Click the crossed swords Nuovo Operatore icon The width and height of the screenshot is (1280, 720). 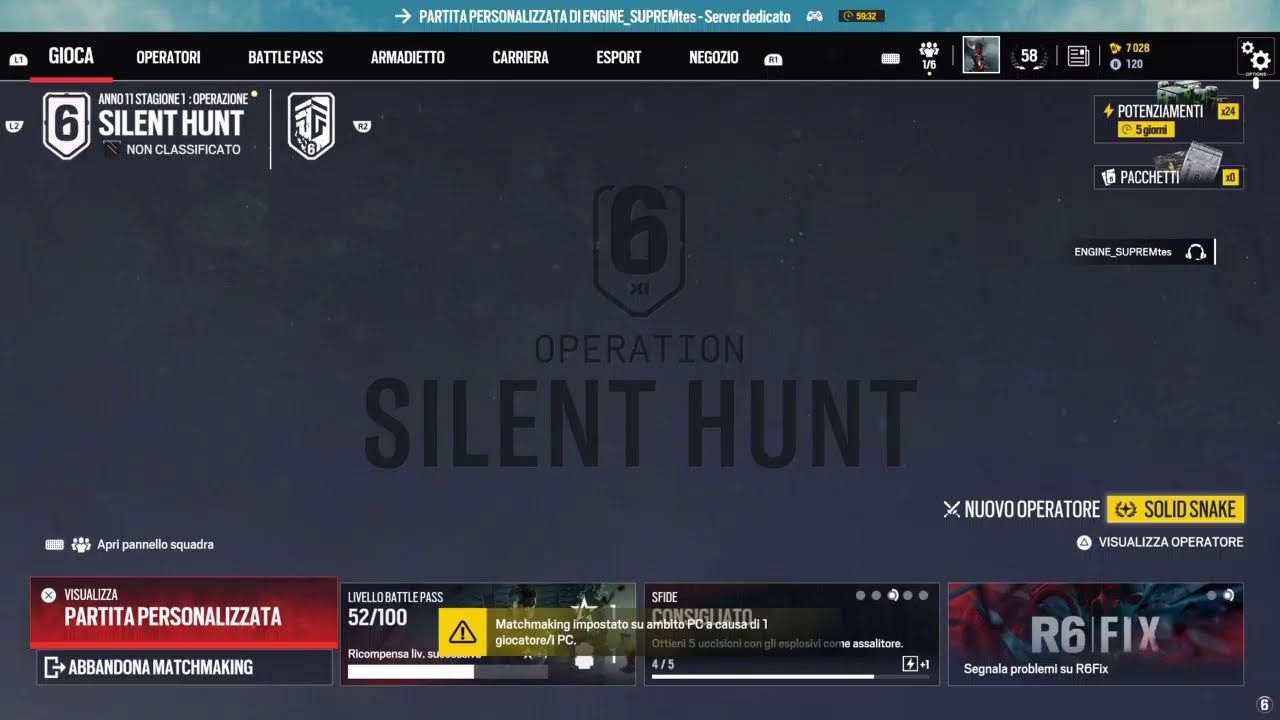tap(952, 510)
